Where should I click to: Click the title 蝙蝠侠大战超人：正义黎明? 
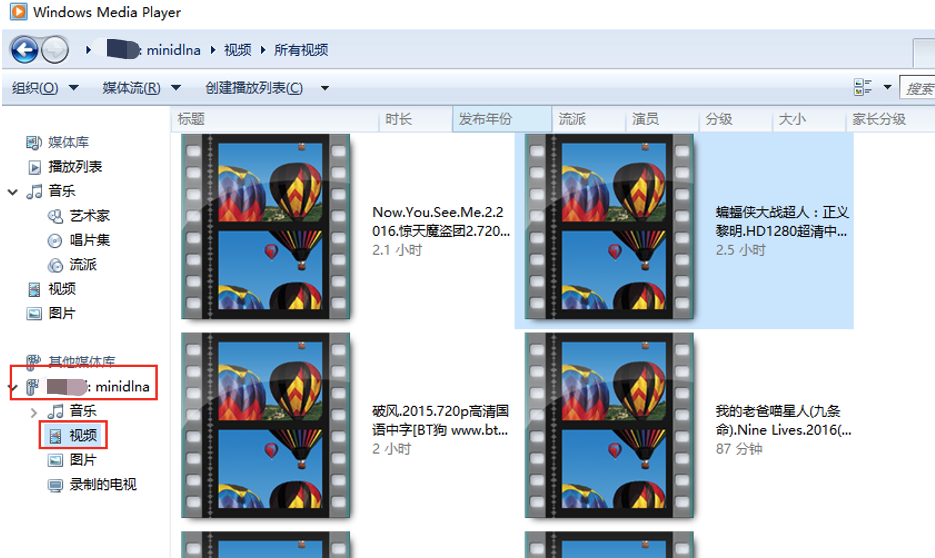click(782, 222)
